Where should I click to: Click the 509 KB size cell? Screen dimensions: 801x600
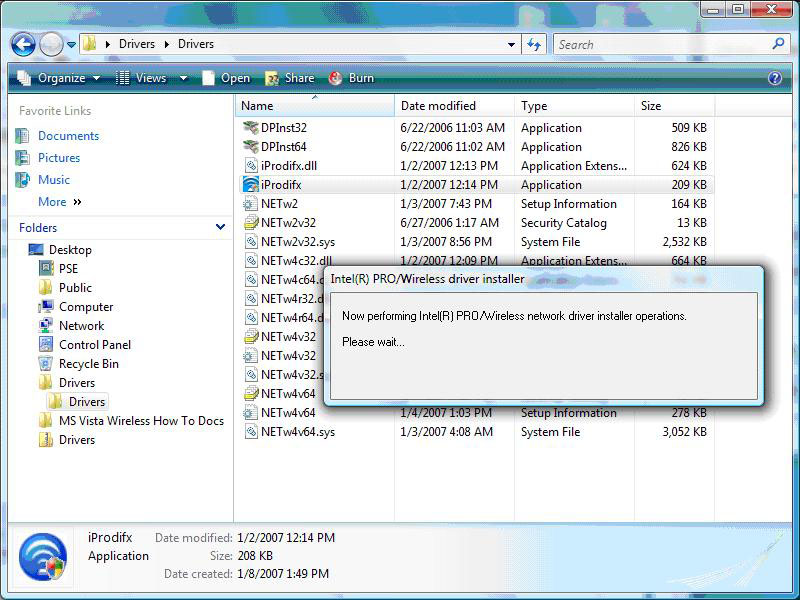[x=689, y=128]
